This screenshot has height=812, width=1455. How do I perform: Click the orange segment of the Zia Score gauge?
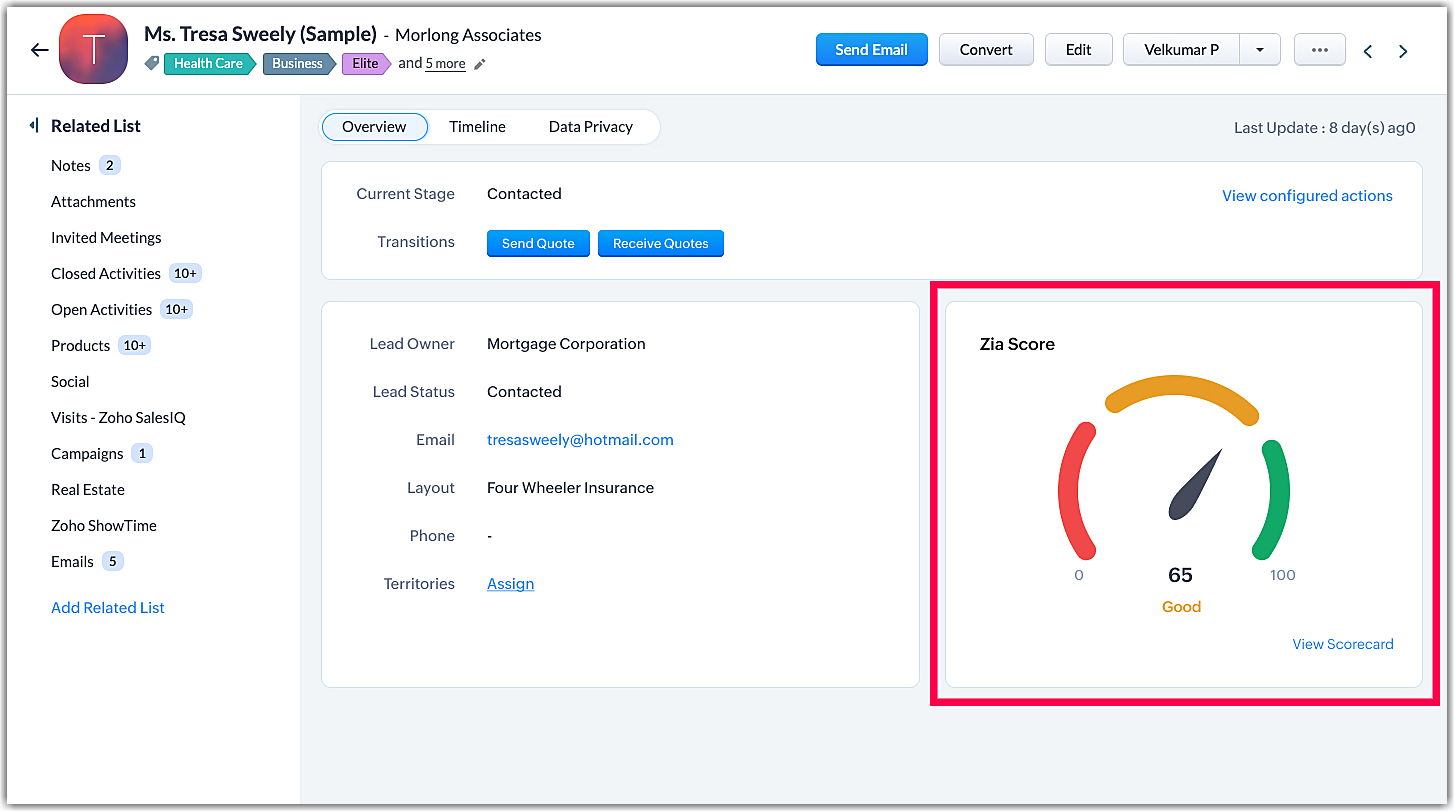coord(1182,388)
